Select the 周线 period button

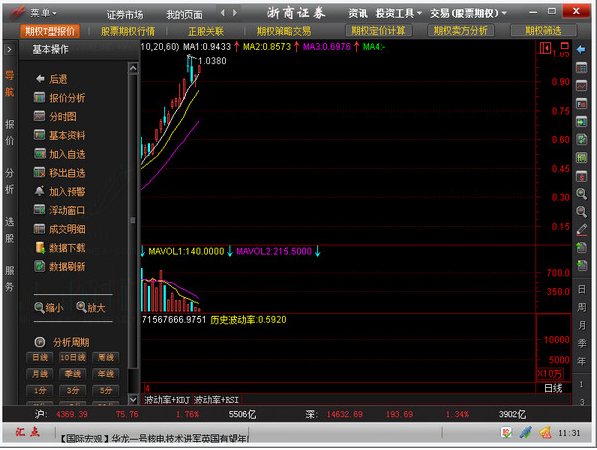(106, 357)
